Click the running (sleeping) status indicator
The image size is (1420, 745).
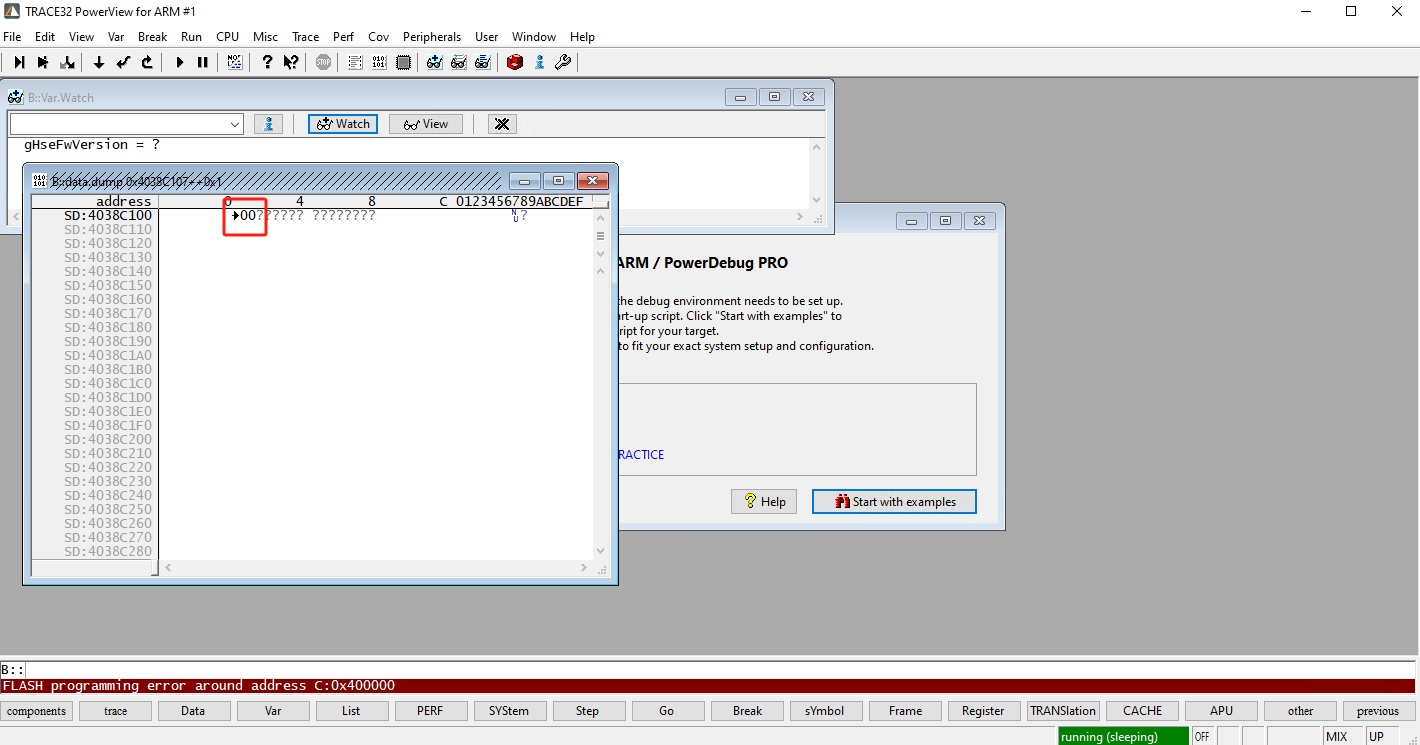tap(1123, 737)
